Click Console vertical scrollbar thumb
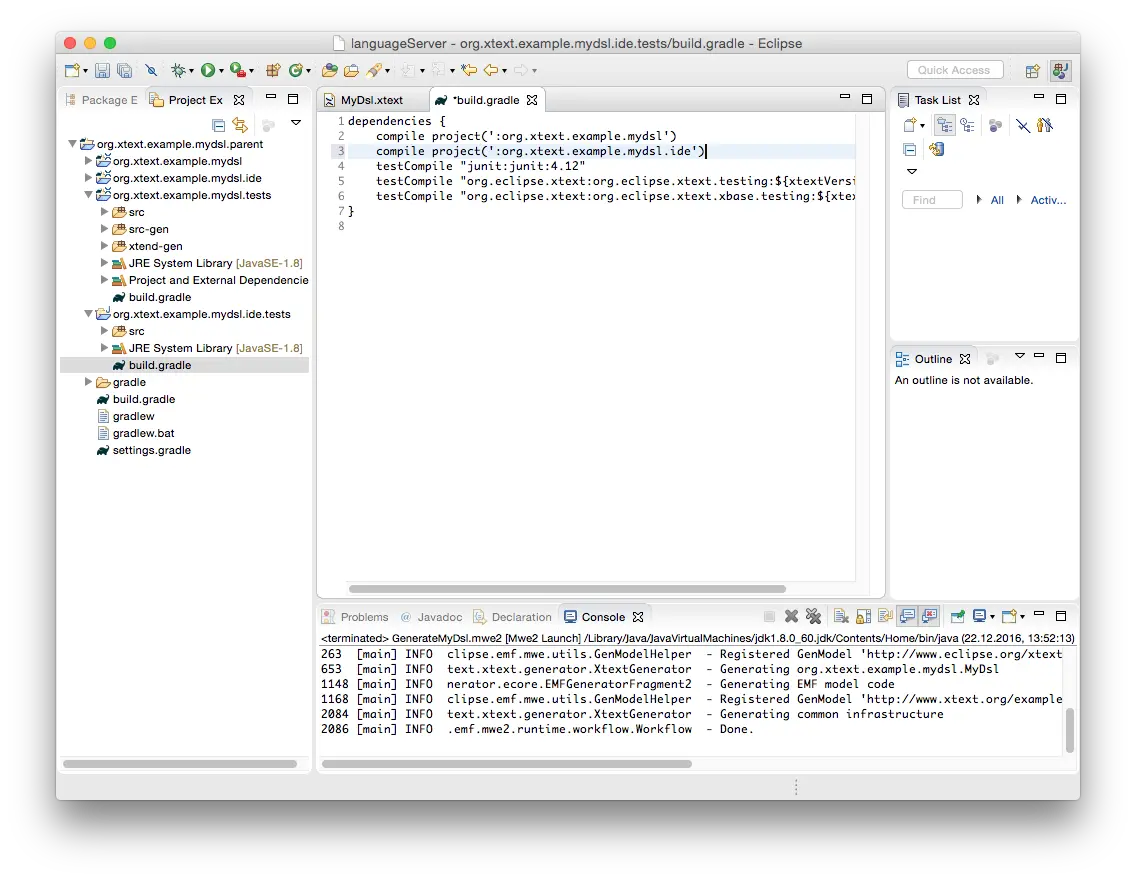This screenshot has height=880, width=1136. (x=1069, y=730)
